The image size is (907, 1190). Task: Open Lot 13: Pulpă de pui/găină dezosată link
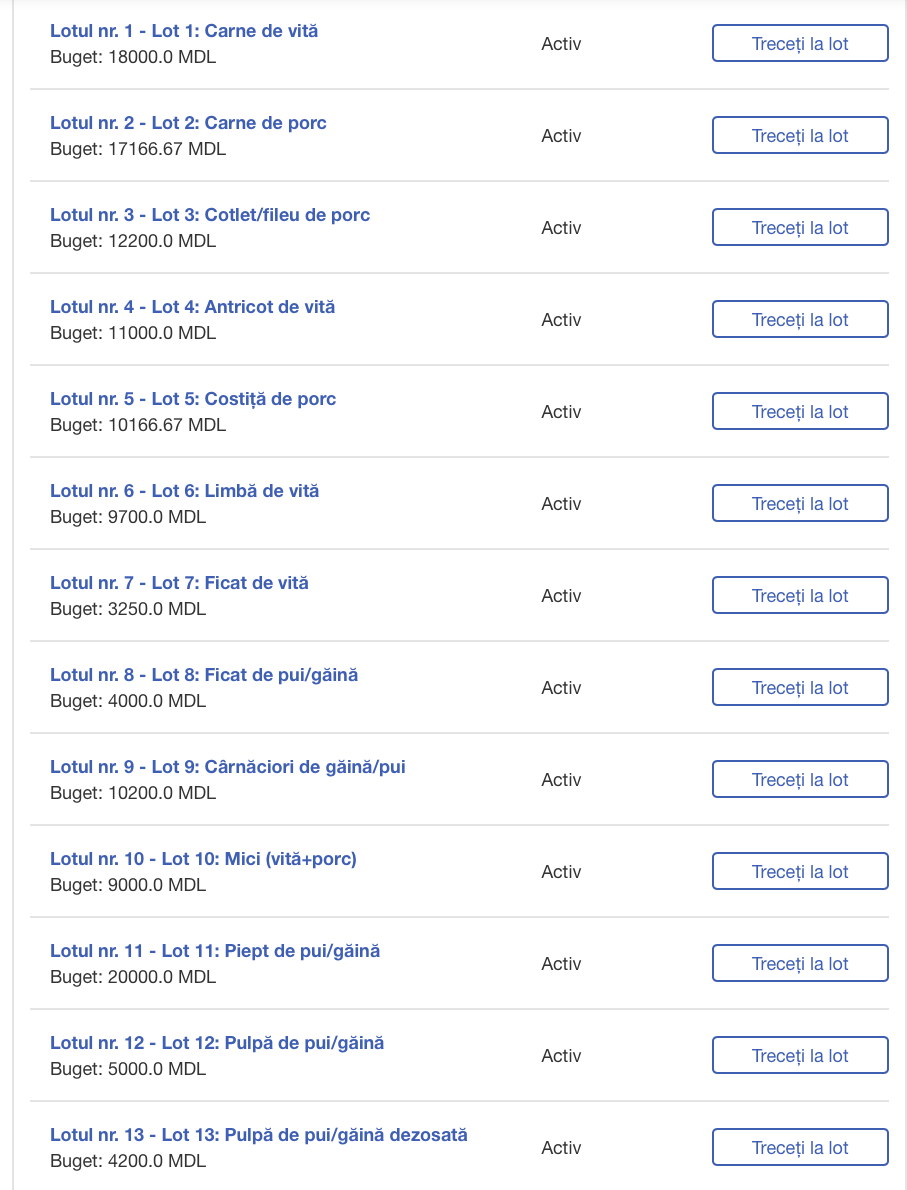pyautogui.click(x=259, y=1135)
